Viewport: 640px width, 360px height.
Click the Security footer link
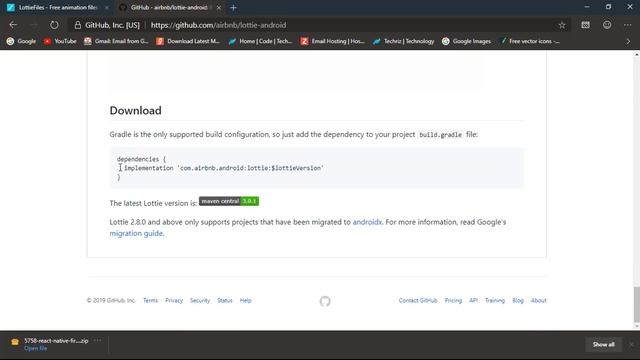click(200, 300)
